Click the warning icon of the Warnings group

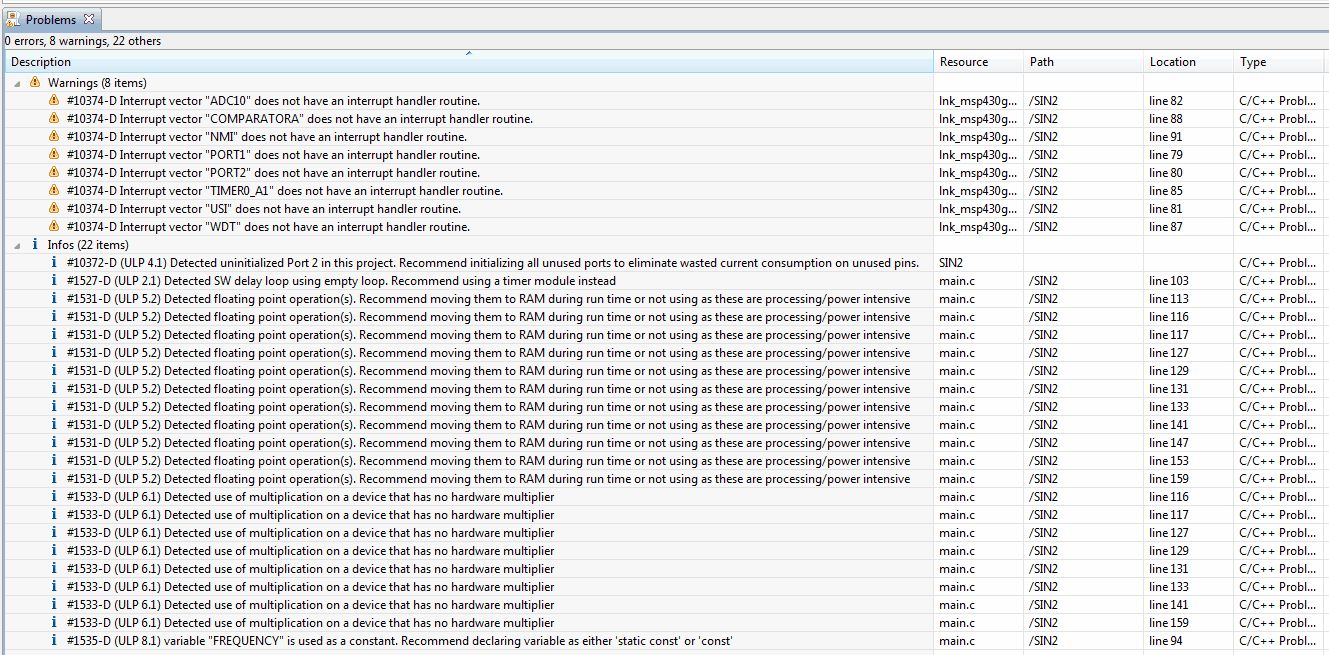pyautogui.click(x=36, y=83)
